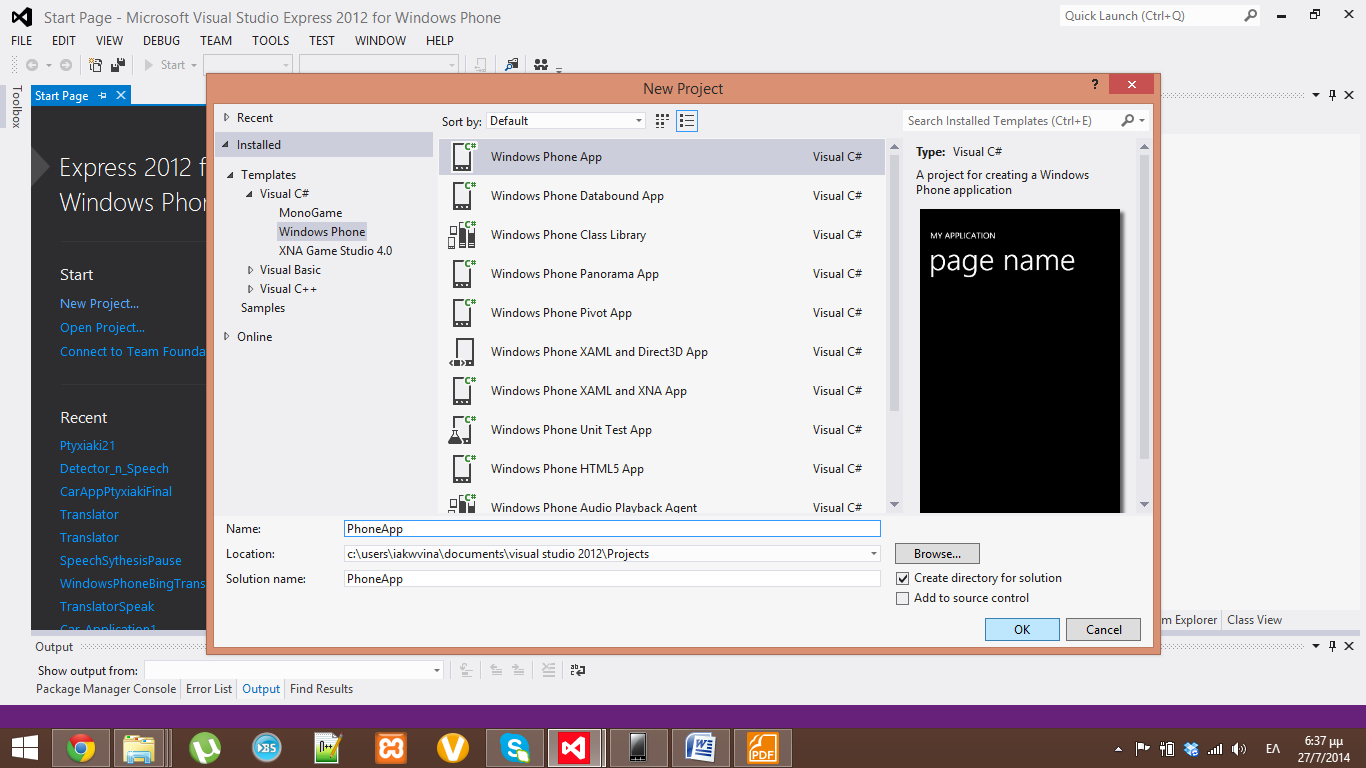Select Windows Phone HTML5 App icon
The image size is (1366, 768).
[463, 469]
